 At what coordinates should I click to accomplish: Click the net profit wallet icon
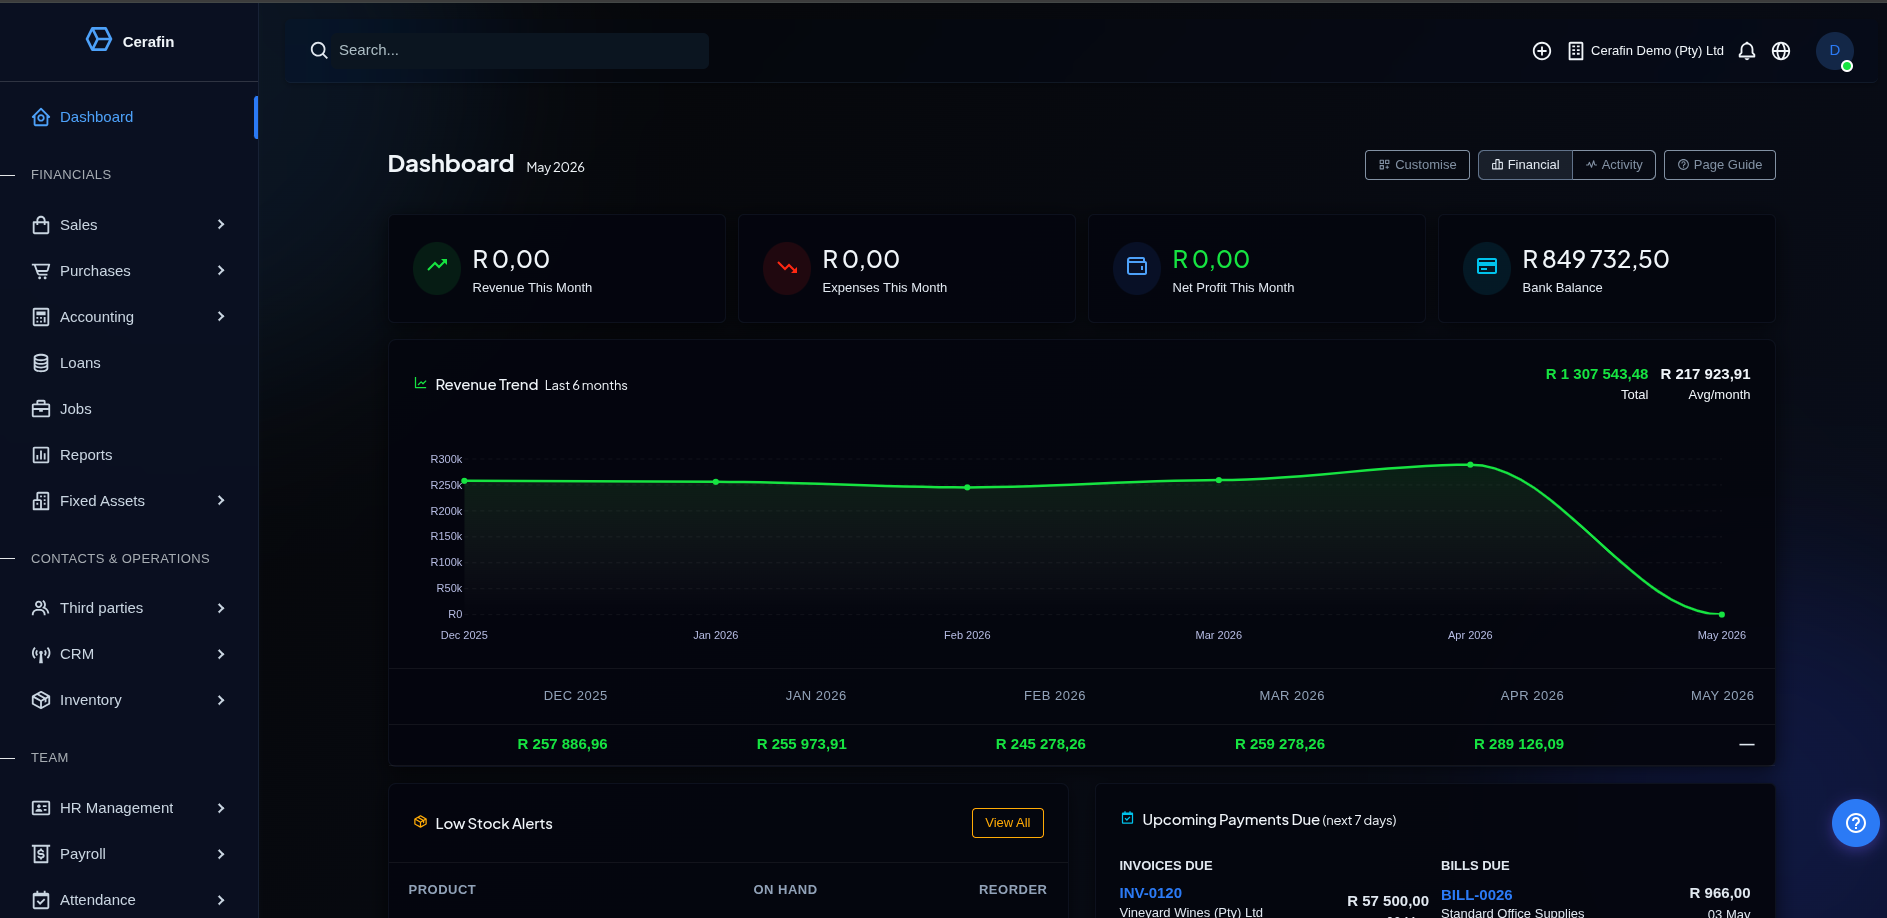click(x=1137, y=268)
